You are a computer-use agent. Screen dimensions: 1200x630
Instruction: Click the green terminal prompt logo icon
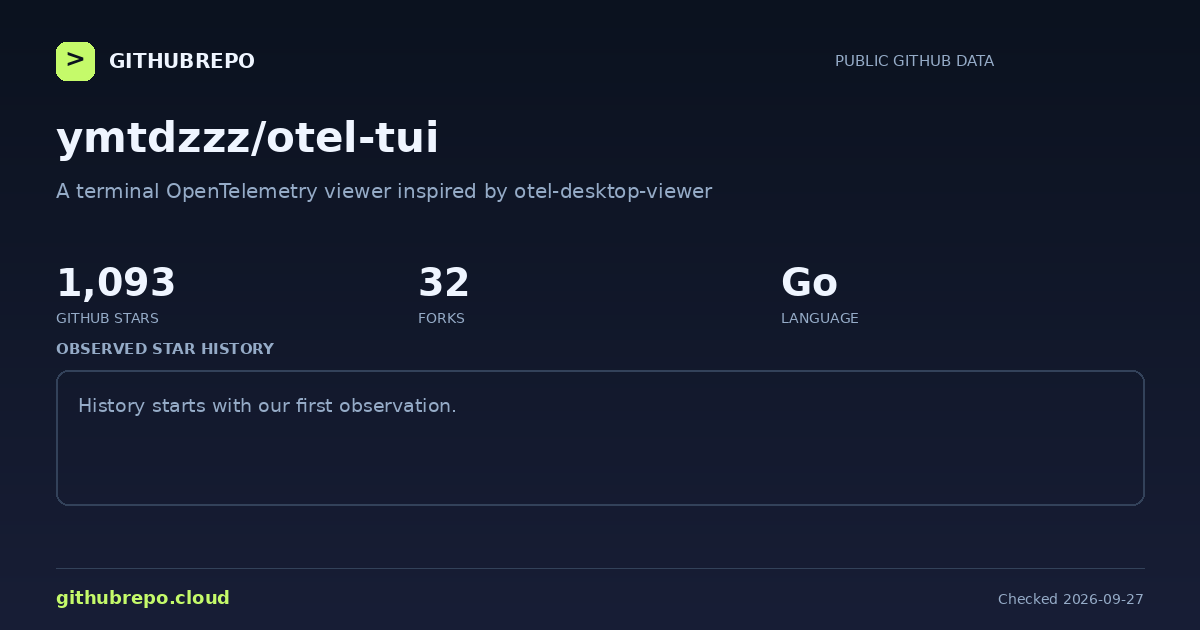pyautogui.click(x=75, y=61)
